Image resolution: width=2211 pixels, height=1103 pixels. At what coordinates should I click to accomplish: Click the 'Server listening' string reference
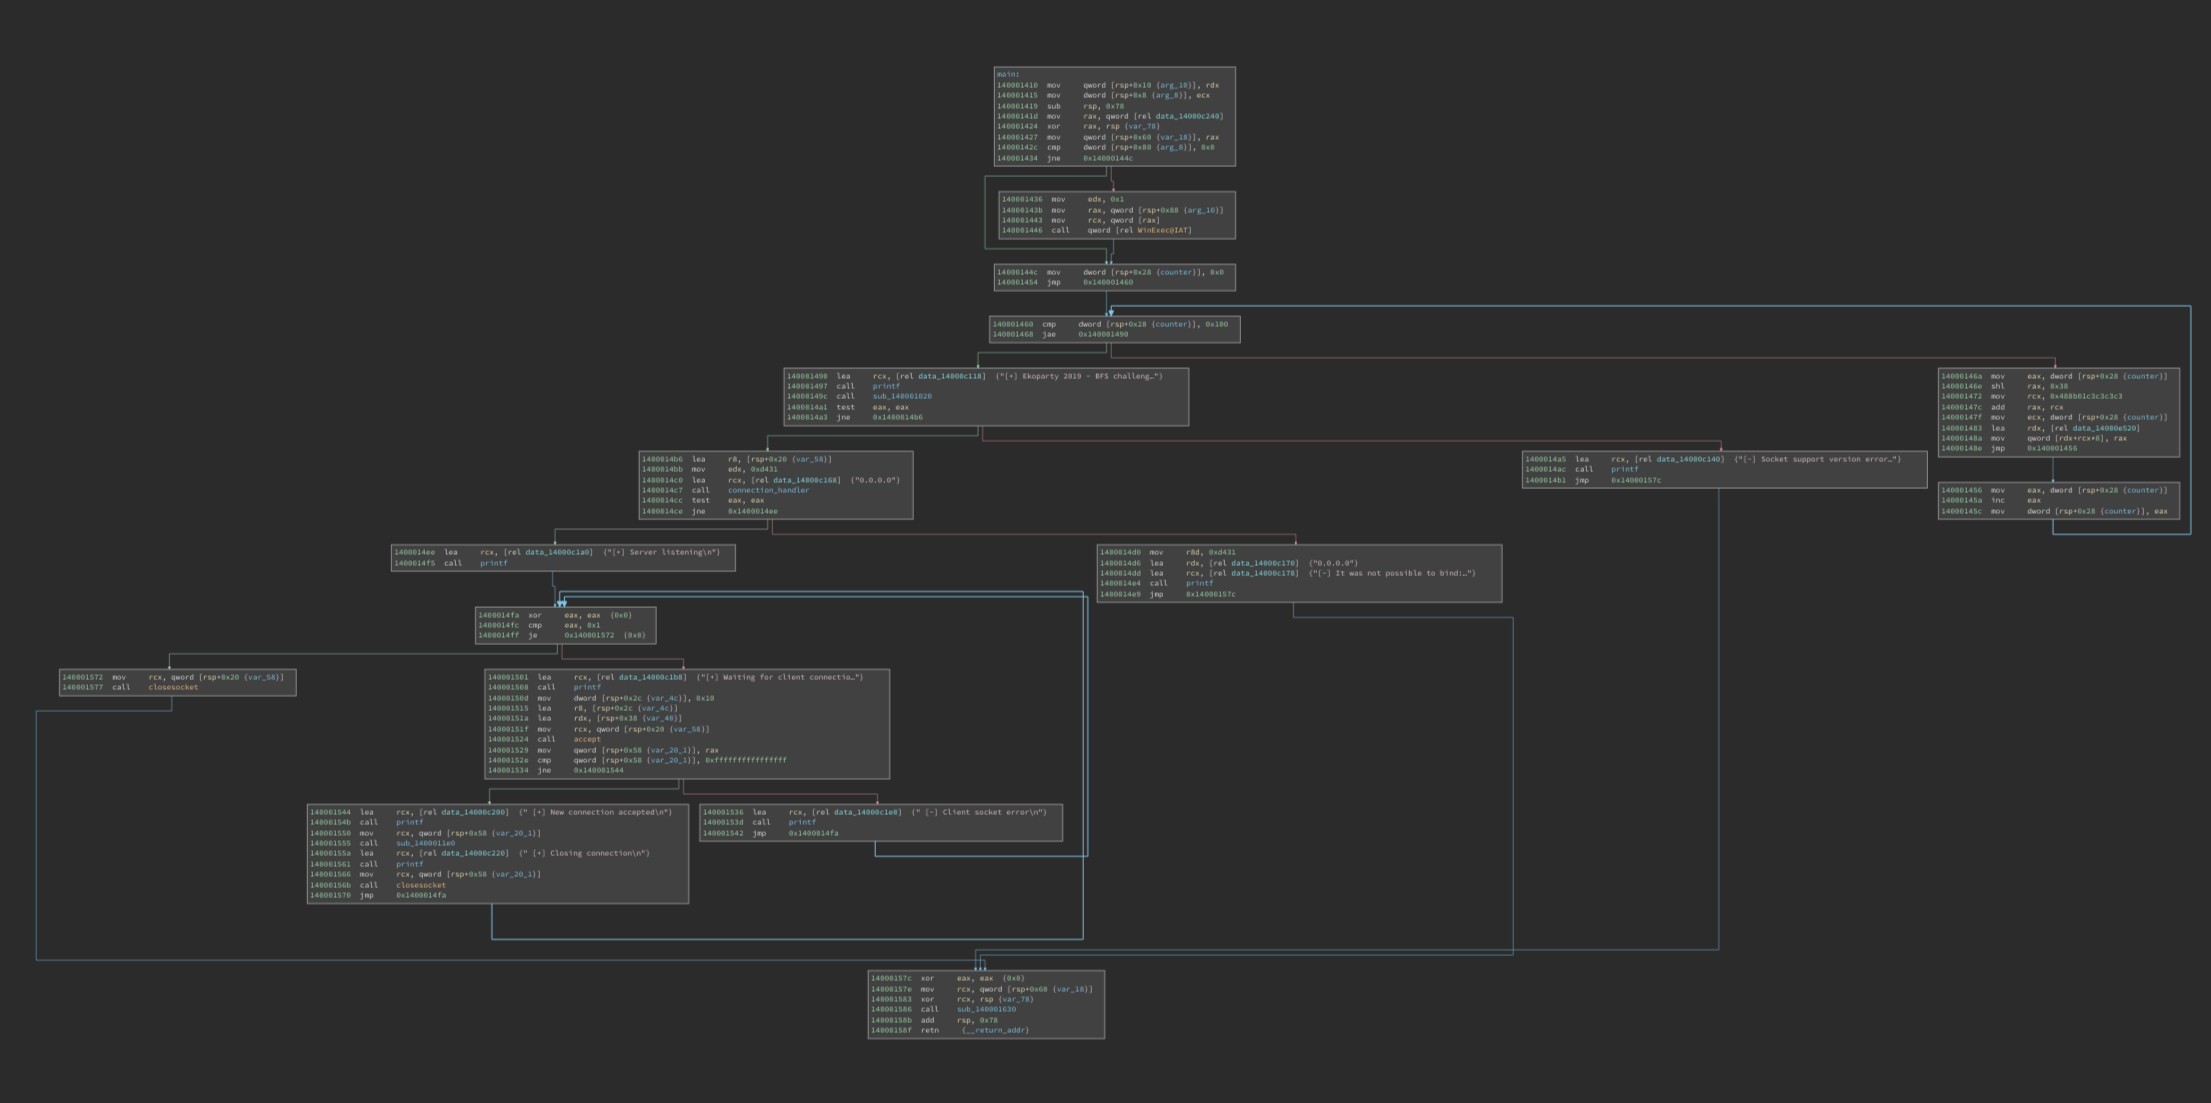click(662, 552)
